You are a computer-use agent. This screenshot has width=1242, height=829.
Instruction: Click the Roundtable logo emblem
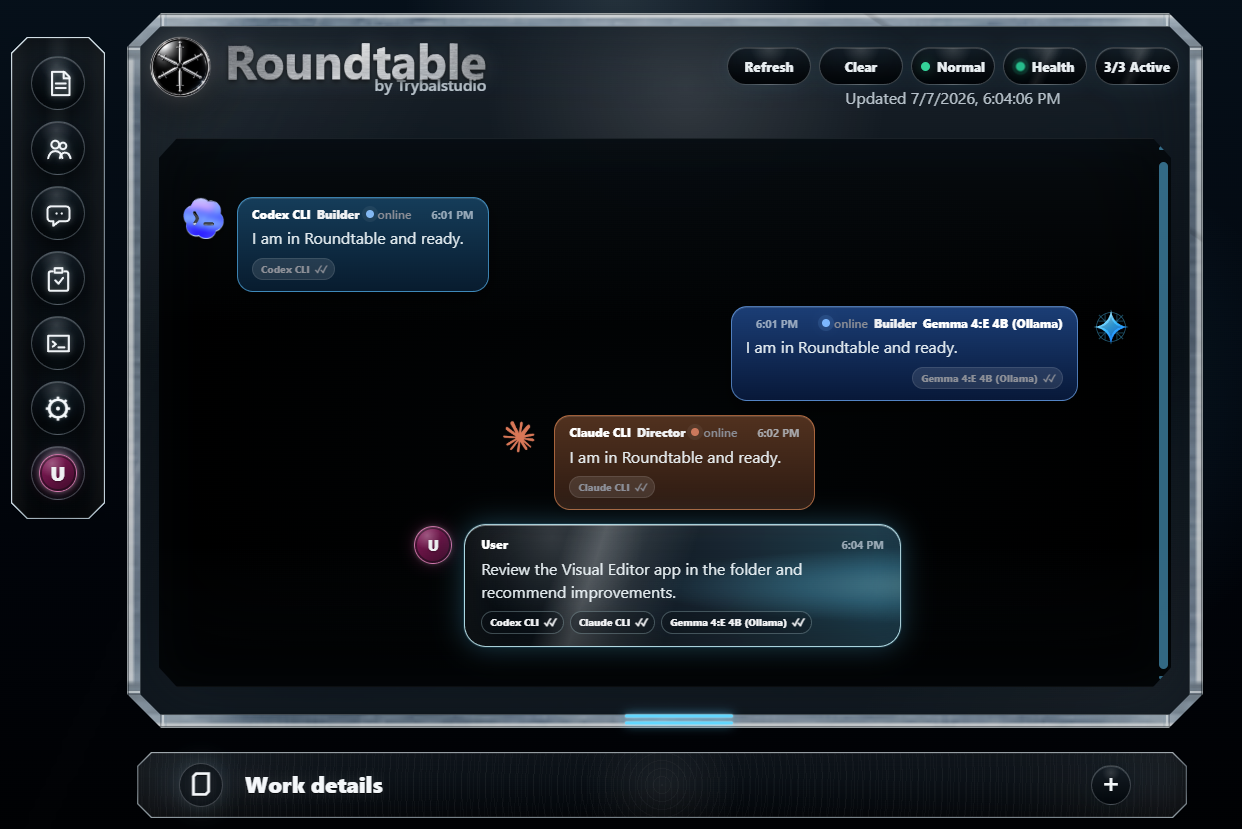[x=180, y=67]
